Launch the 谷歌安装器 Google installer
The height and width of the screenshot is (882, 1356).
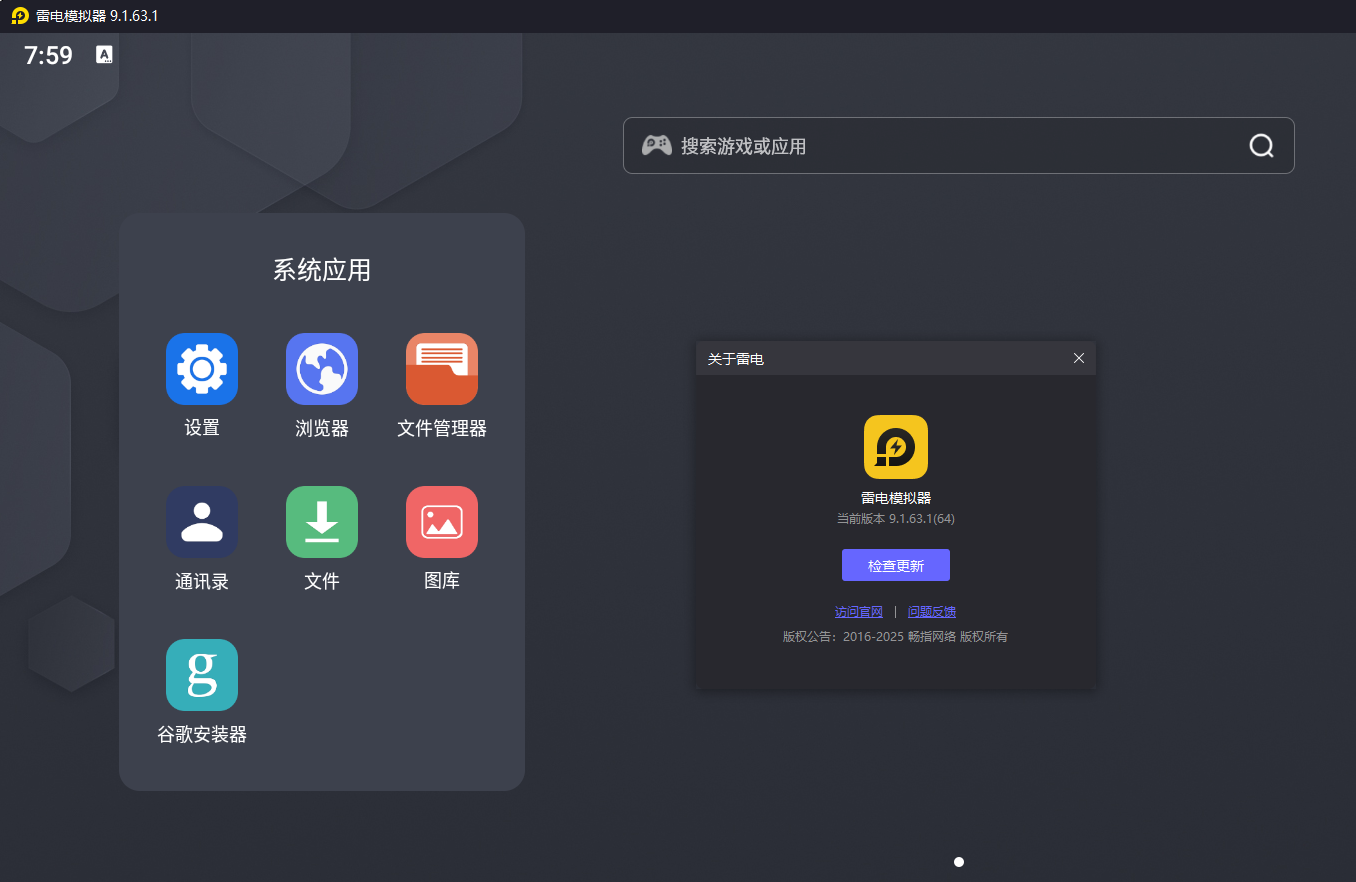click(x=201, y=675)
